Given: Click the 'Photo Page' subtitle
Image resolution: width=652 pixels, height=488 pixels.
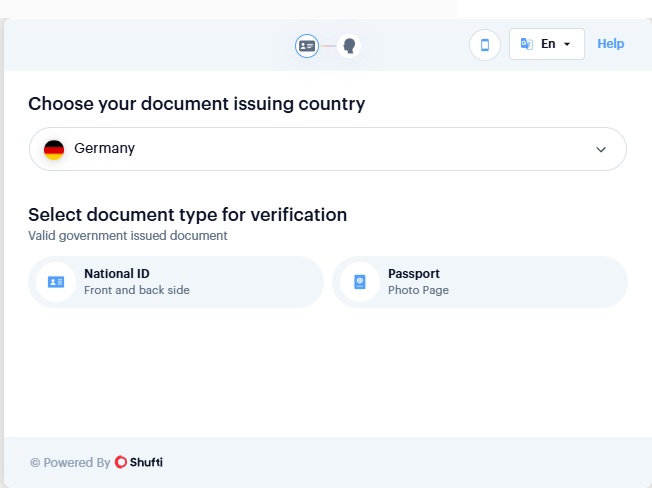Looking at the screenshot, I should pyautogui.click(x=418, y=291).
